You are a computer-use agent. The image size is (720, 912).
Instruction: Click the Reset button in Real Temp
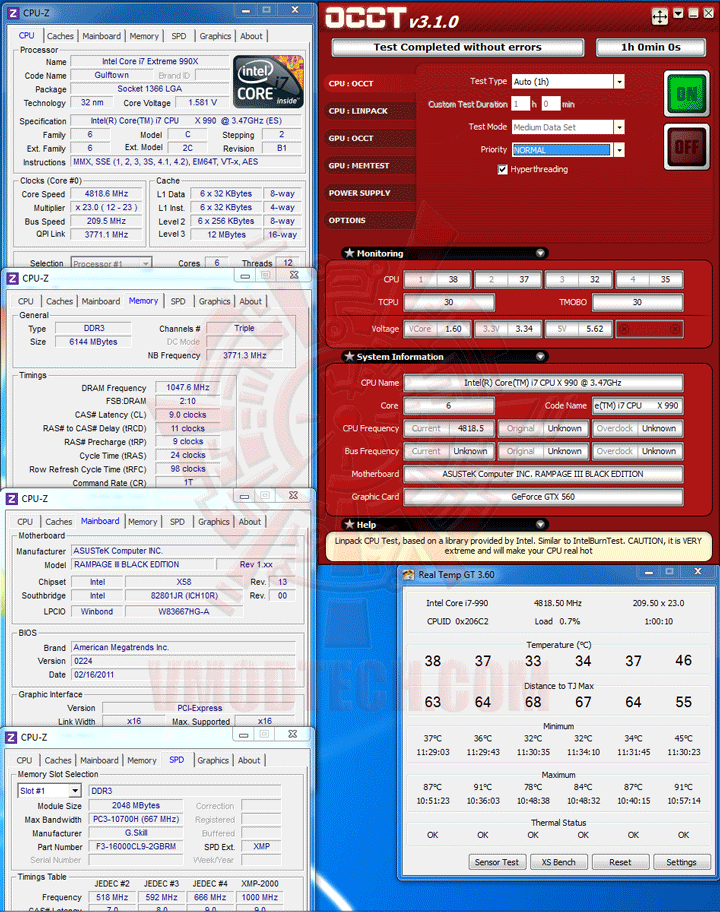620,862
